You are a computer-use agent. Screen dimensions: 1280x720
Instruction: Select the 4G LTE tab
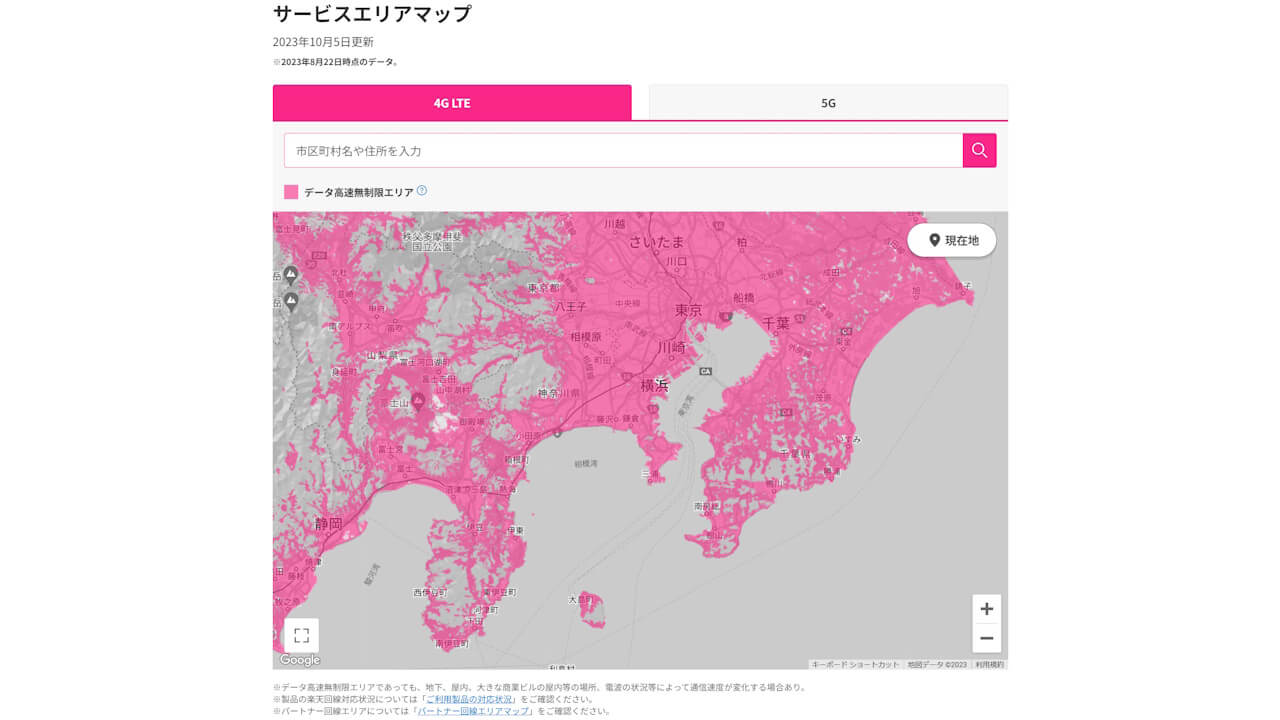point(452,102)
